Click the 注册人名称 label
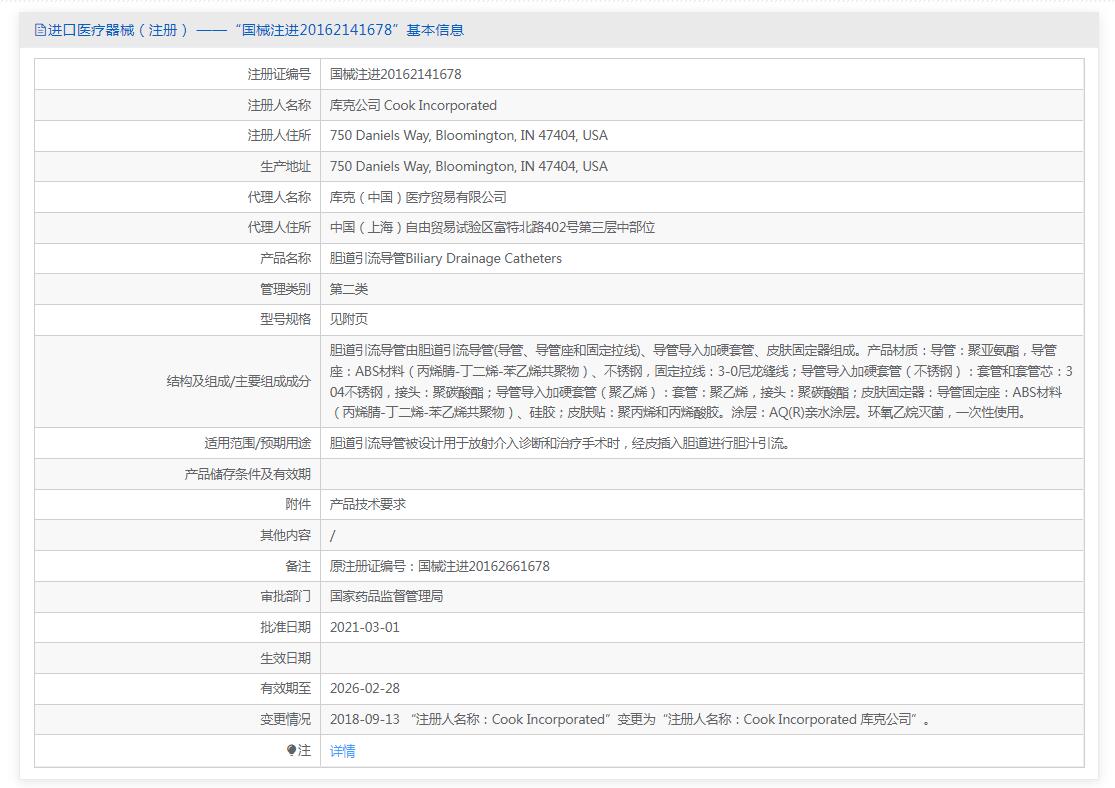 tap(279, 105)
